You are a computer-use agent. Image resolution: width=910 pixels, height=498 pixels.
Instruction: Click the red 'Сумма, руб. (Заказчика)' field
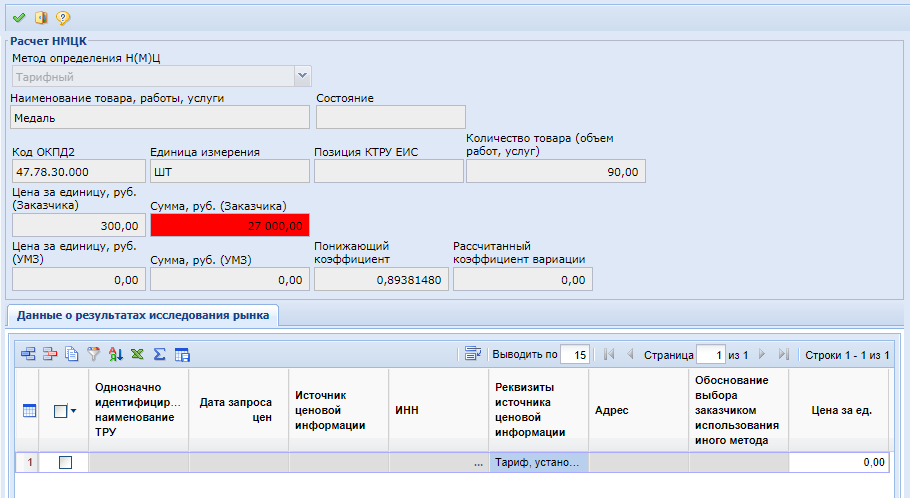pyautogui.click(x=230, y=226)
